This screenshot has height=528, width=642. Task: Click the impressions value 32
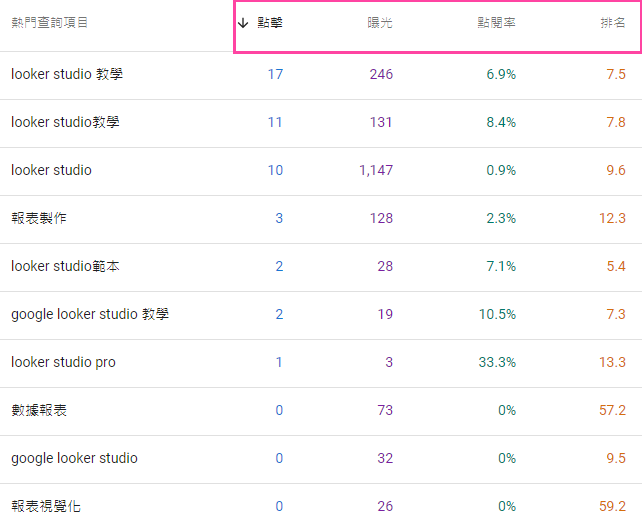(385, 458)
